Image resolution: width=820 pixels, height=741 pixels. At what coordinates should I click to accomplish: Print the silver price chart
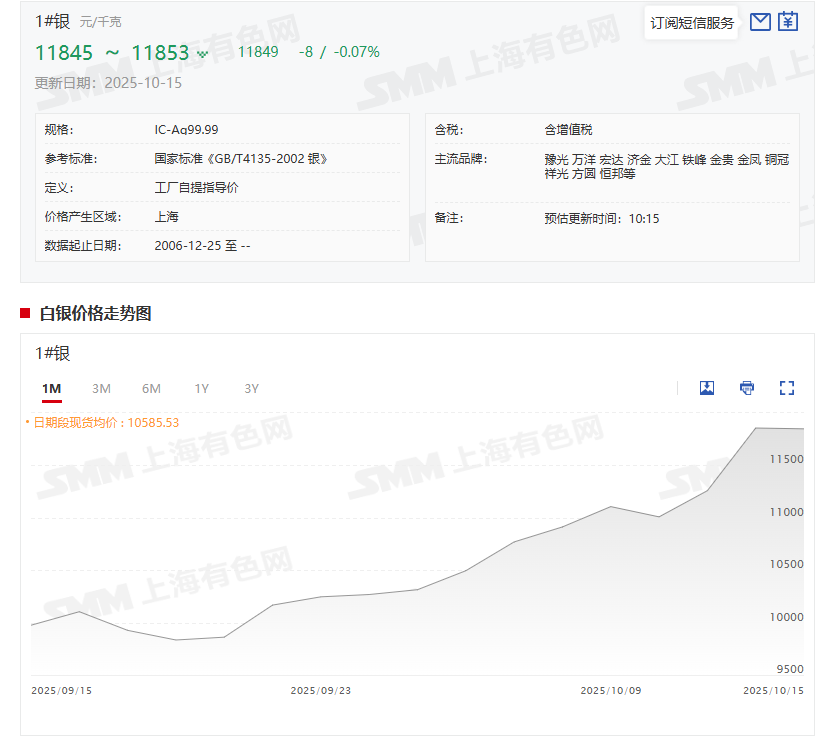coord(747,388)
